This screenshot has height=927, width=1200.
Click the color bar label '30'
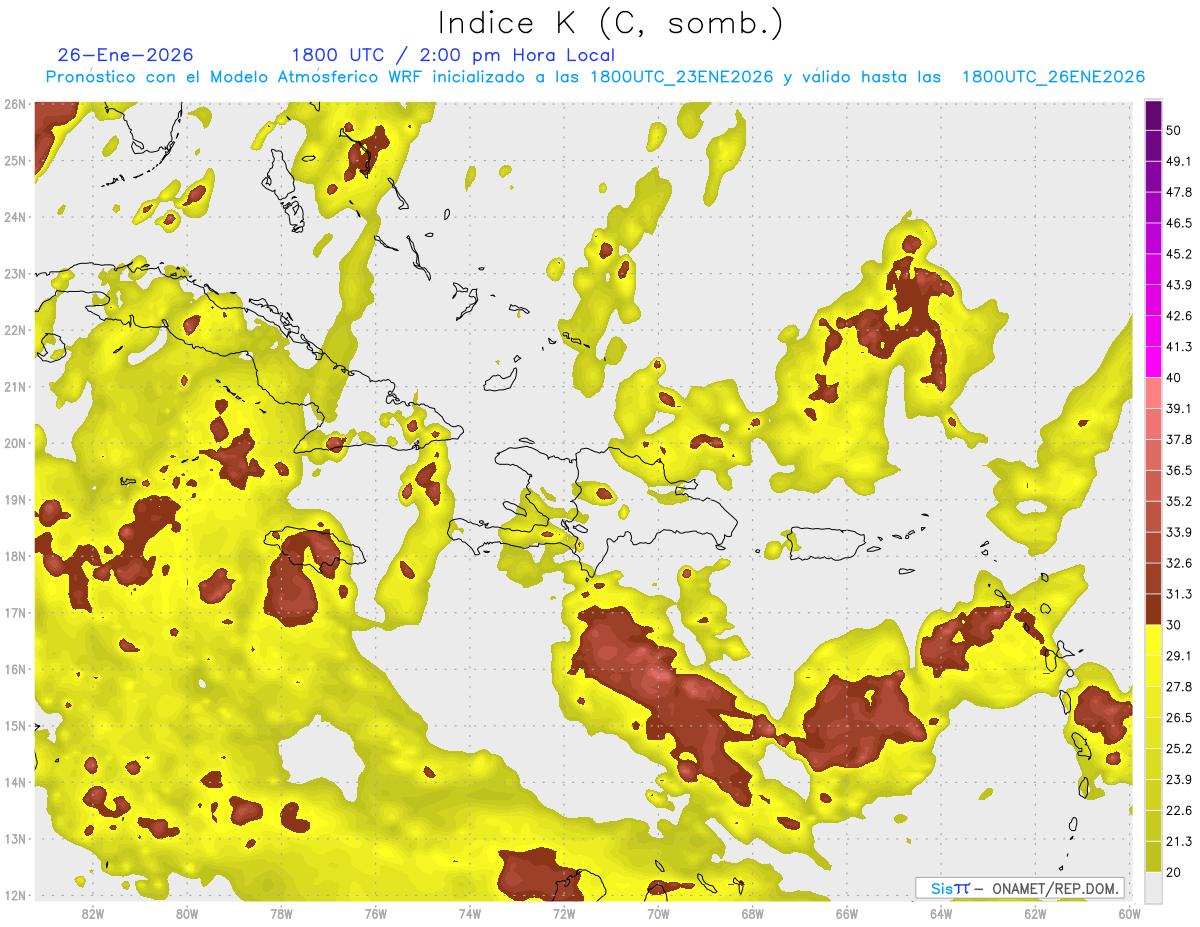pos(1173,625)
